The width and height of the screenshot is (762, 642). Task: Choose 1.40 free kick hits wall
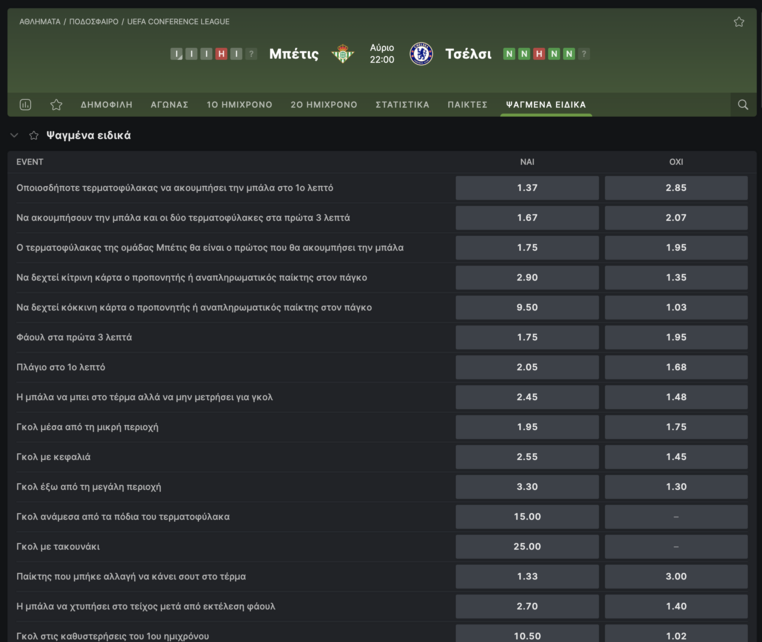(x=676, y=606)
